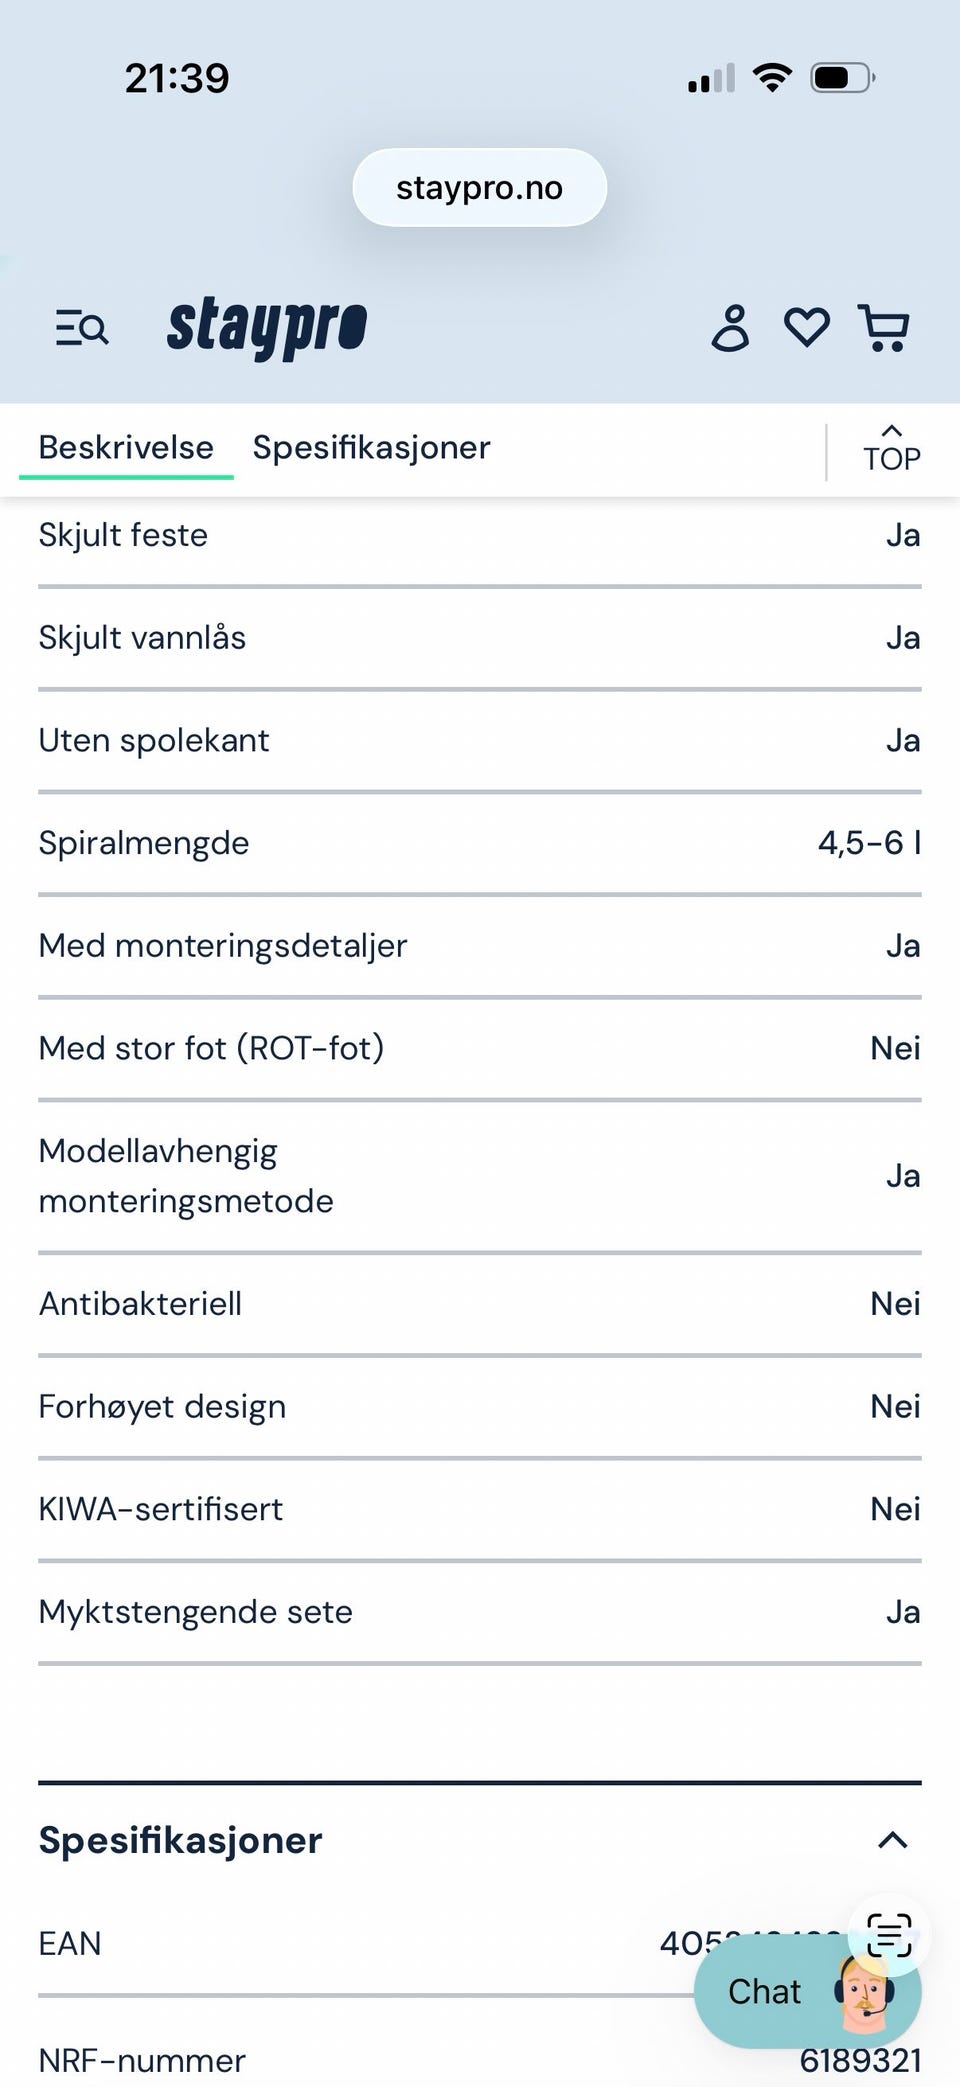Open the wishlist heart icon
The height and width of the screenshot is (2087, 960).
coord(807,328)
